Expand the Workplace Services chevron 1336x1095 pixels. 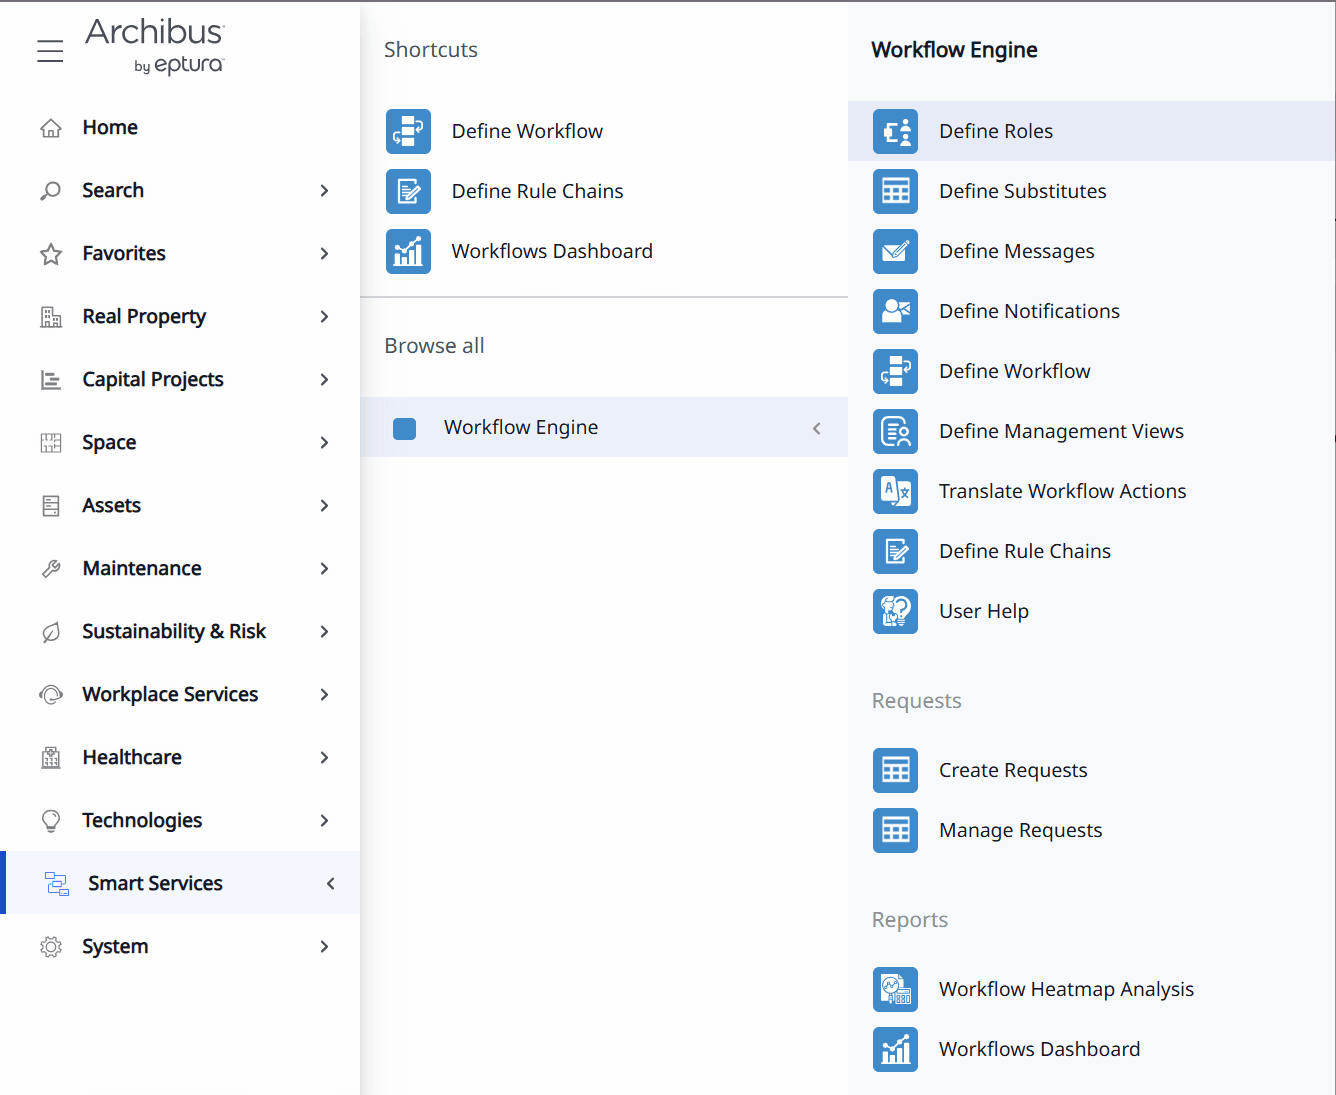[x=324, y=695]
